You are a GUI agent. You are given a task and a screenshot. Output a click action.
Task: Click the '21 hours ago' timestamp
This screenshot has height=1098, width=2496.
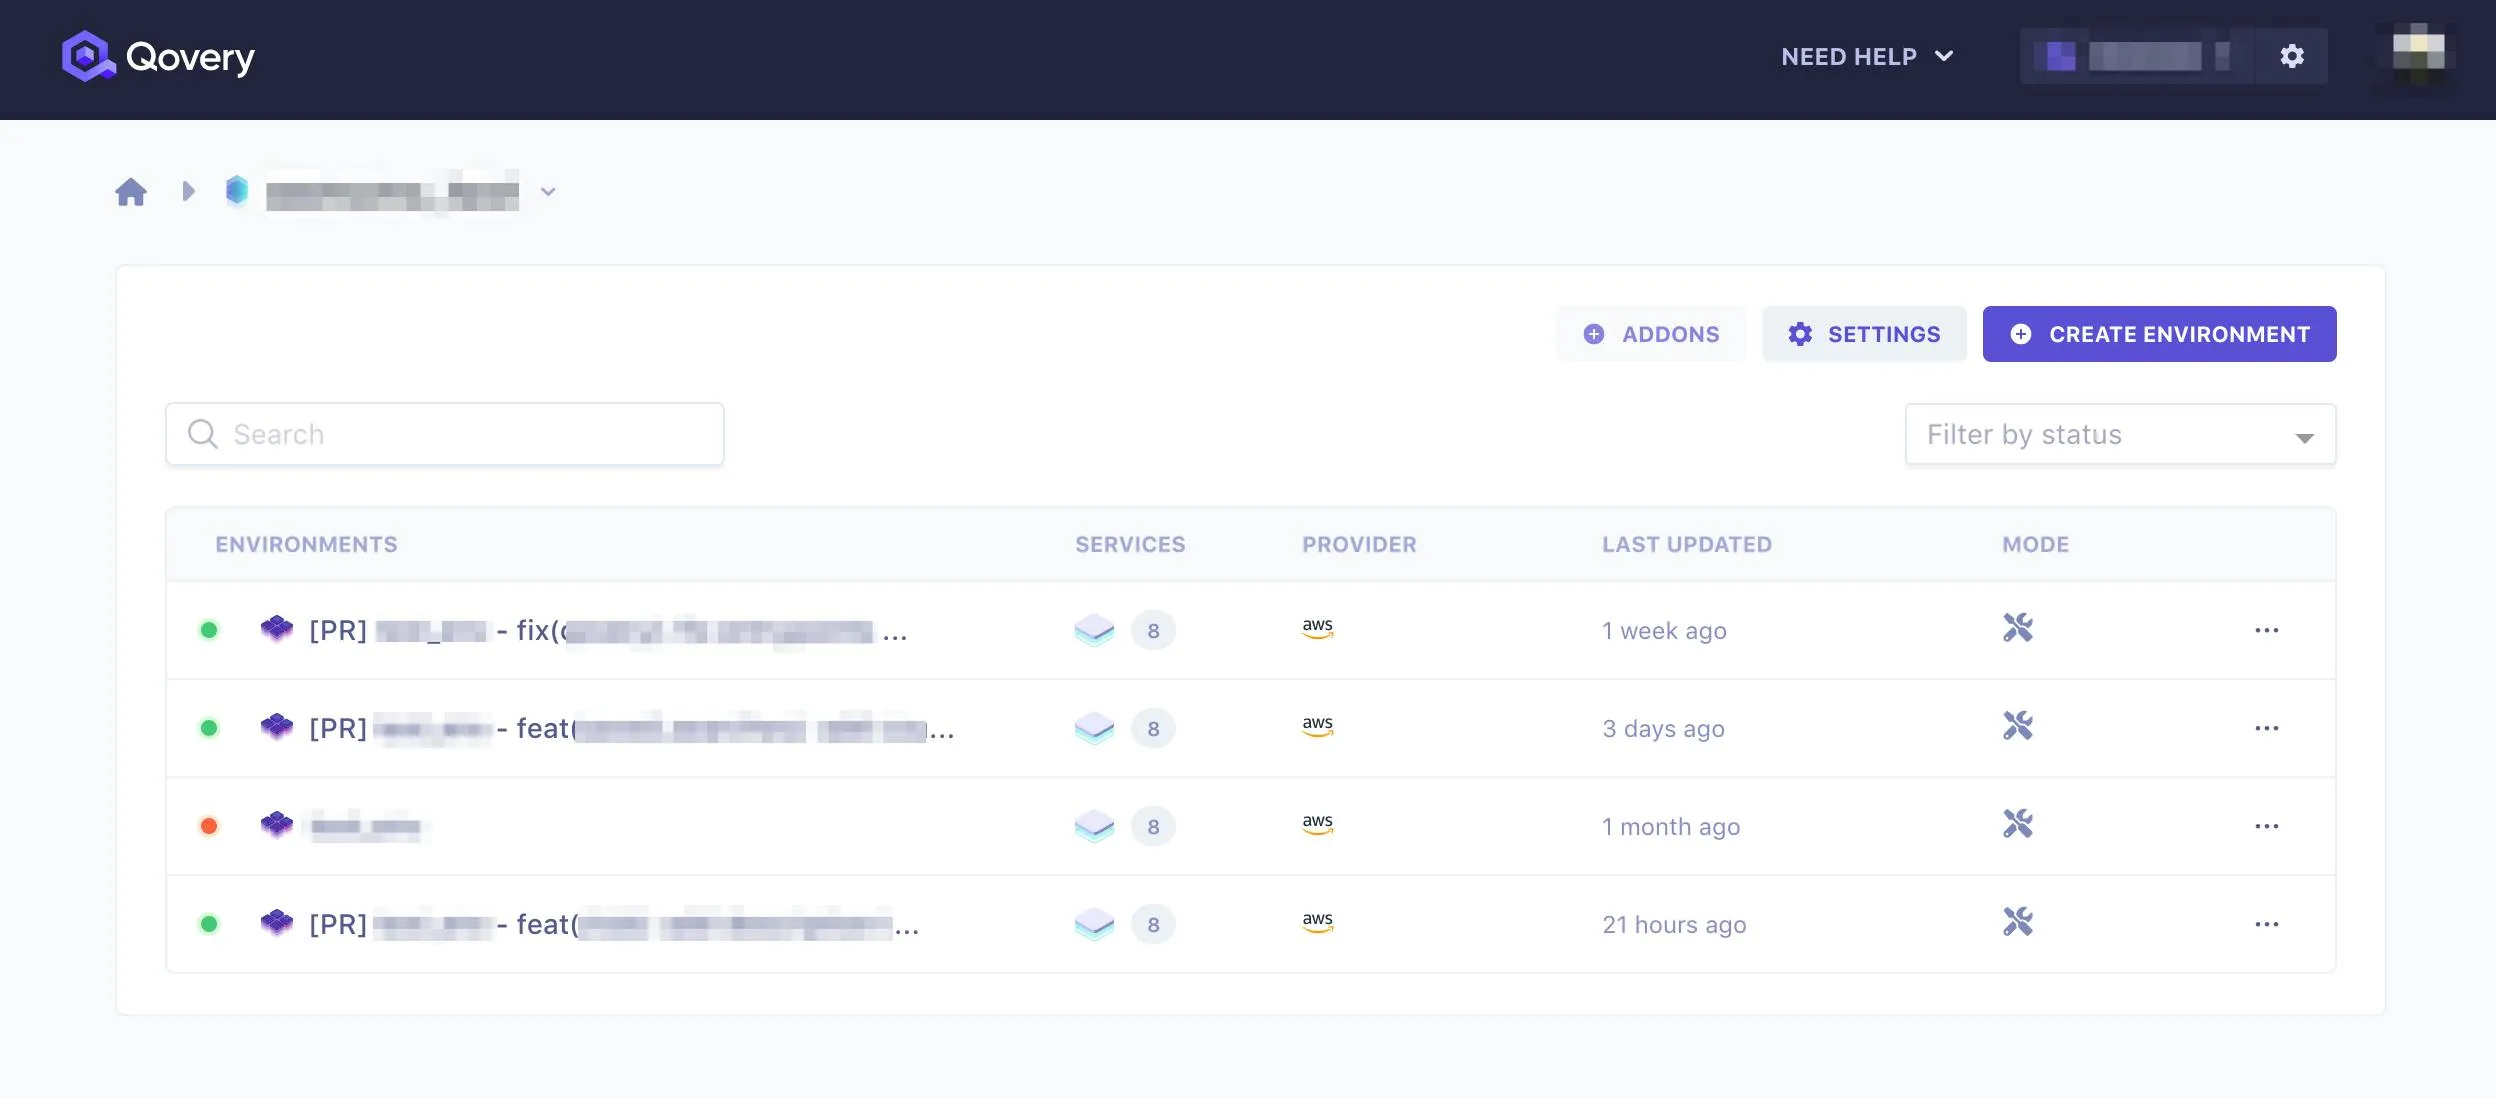(x=1674, y=925)
